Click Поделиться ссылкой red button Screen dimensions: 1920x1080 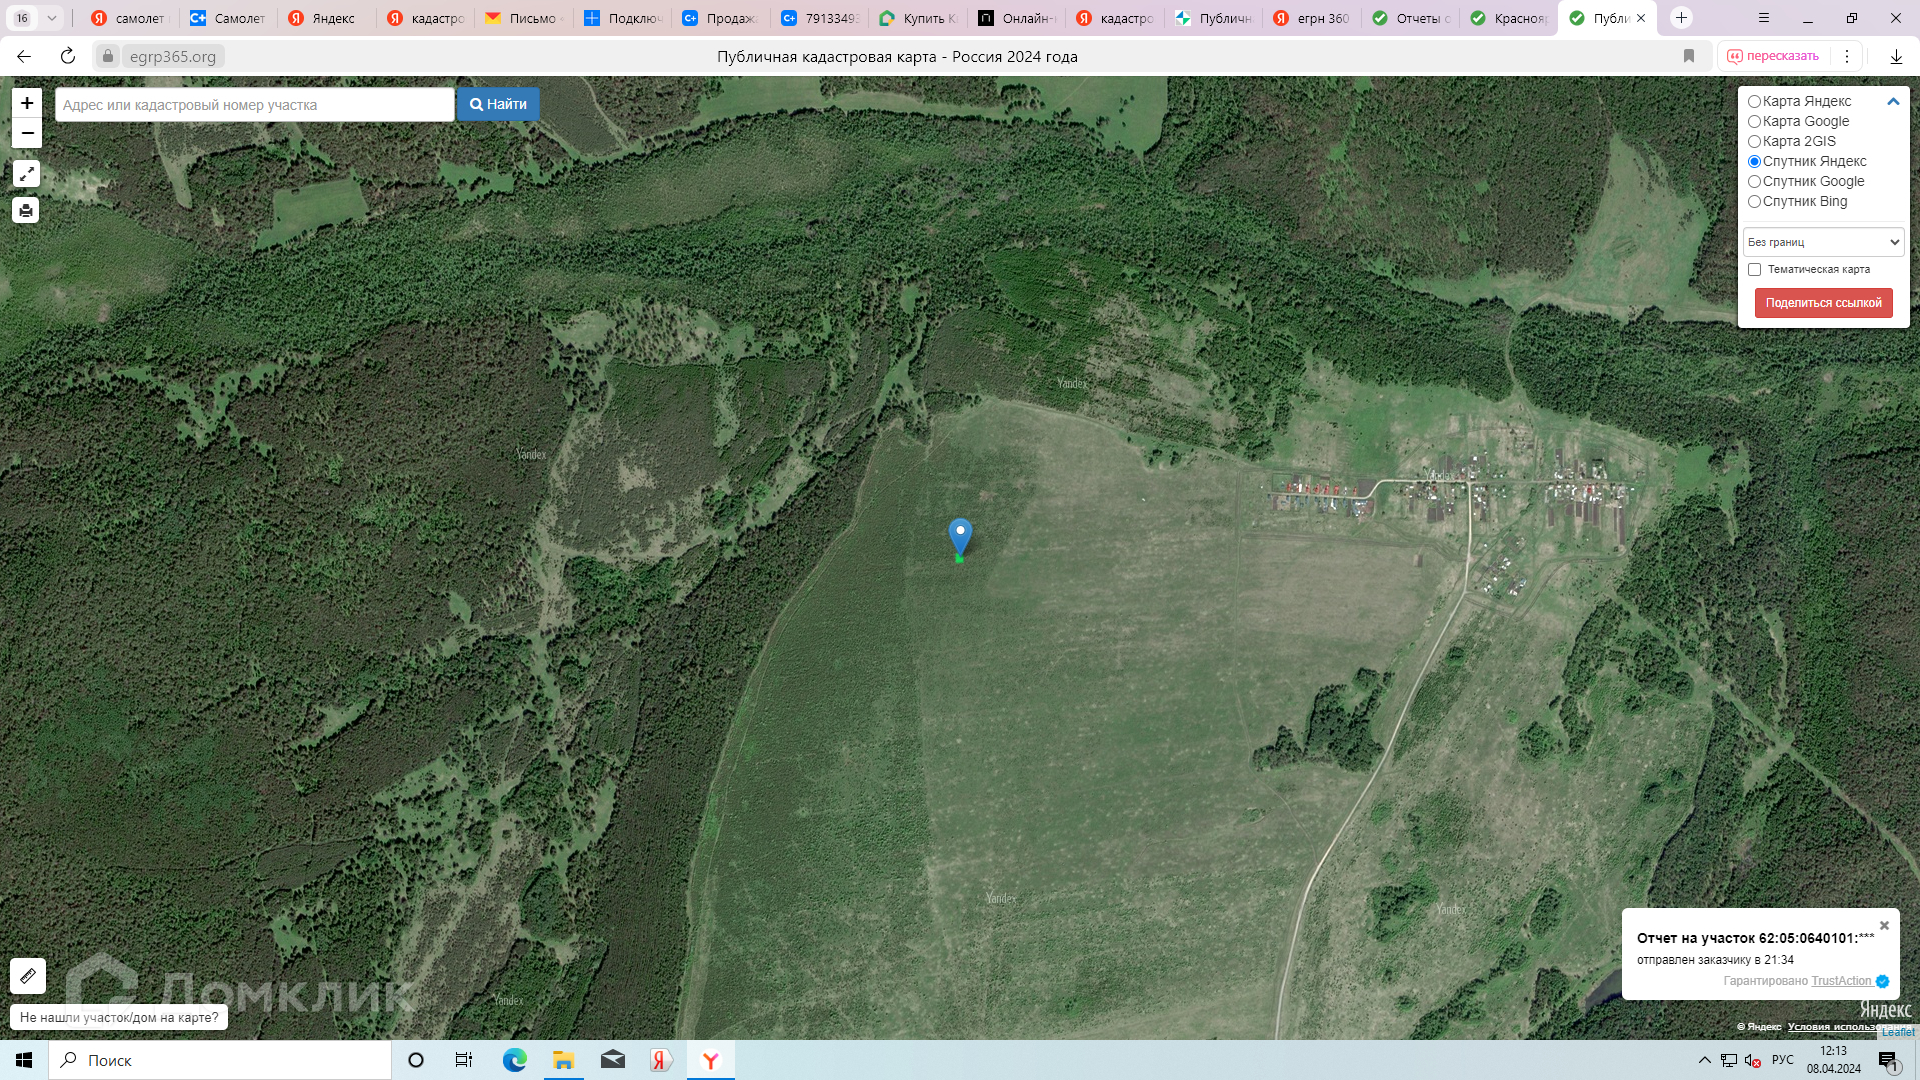pos(1823,303)
